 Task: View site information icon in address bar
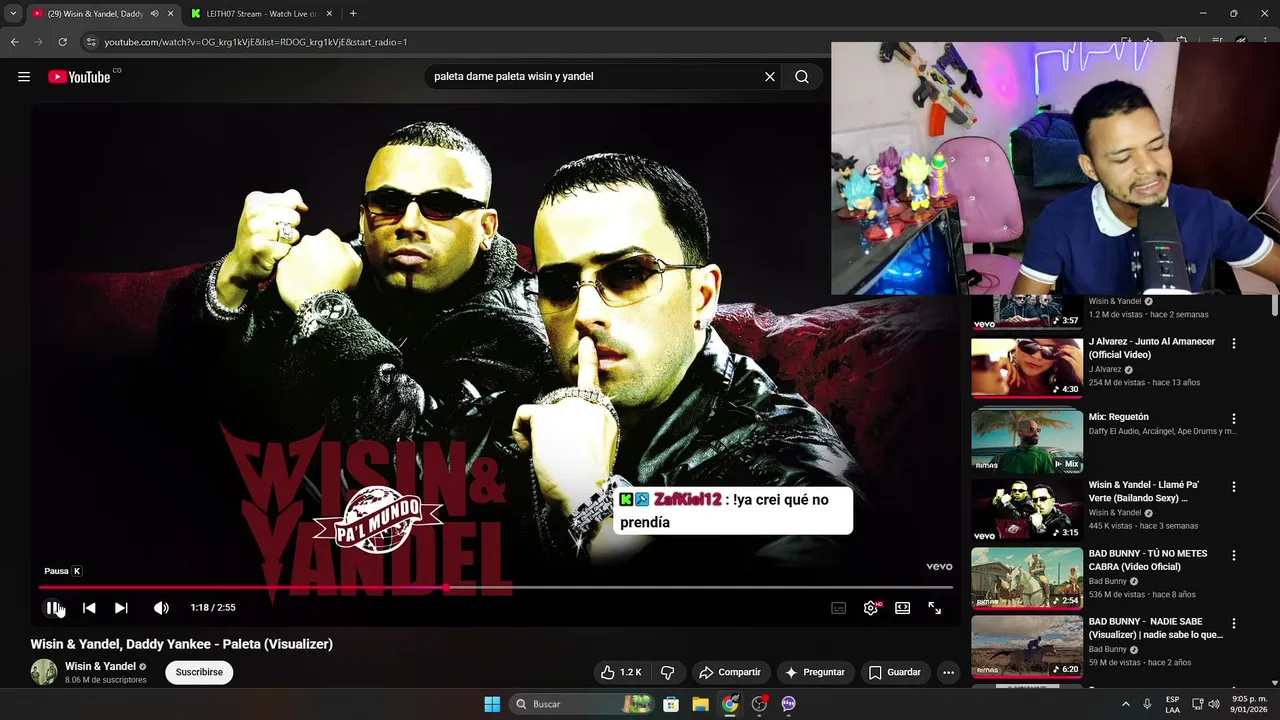tap(91, 42)
